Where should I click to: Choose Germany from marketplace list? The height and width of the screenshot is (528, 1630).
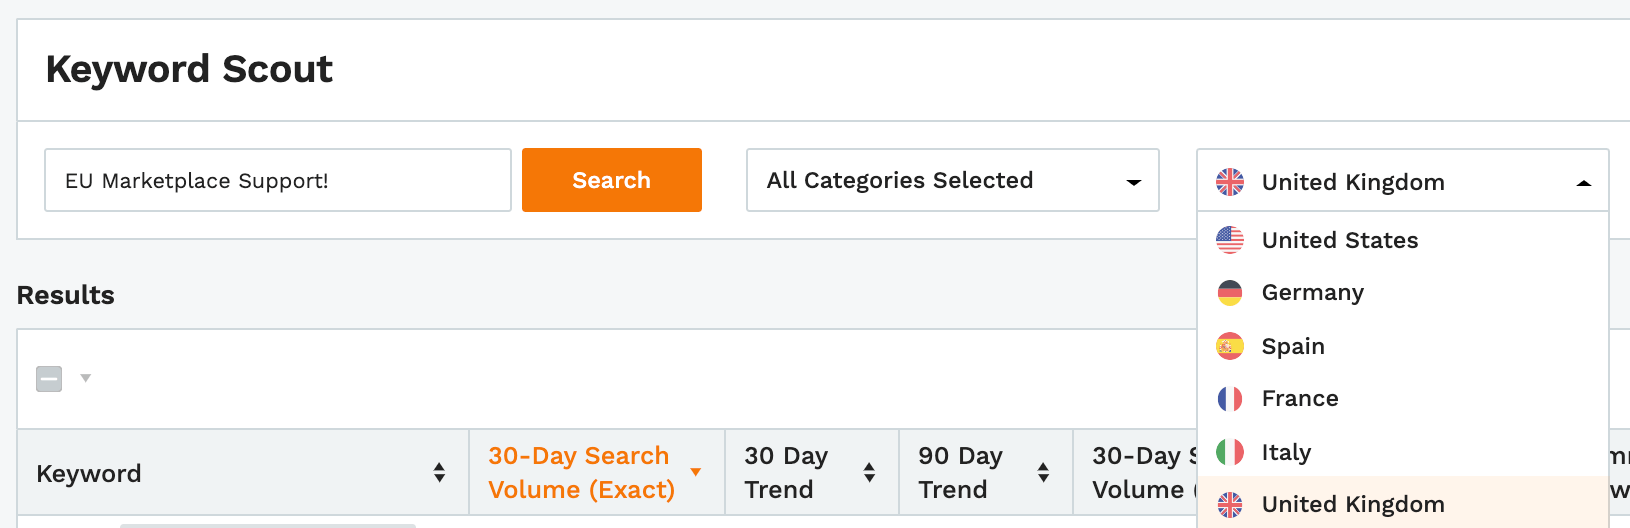(x=1403, y=292)
